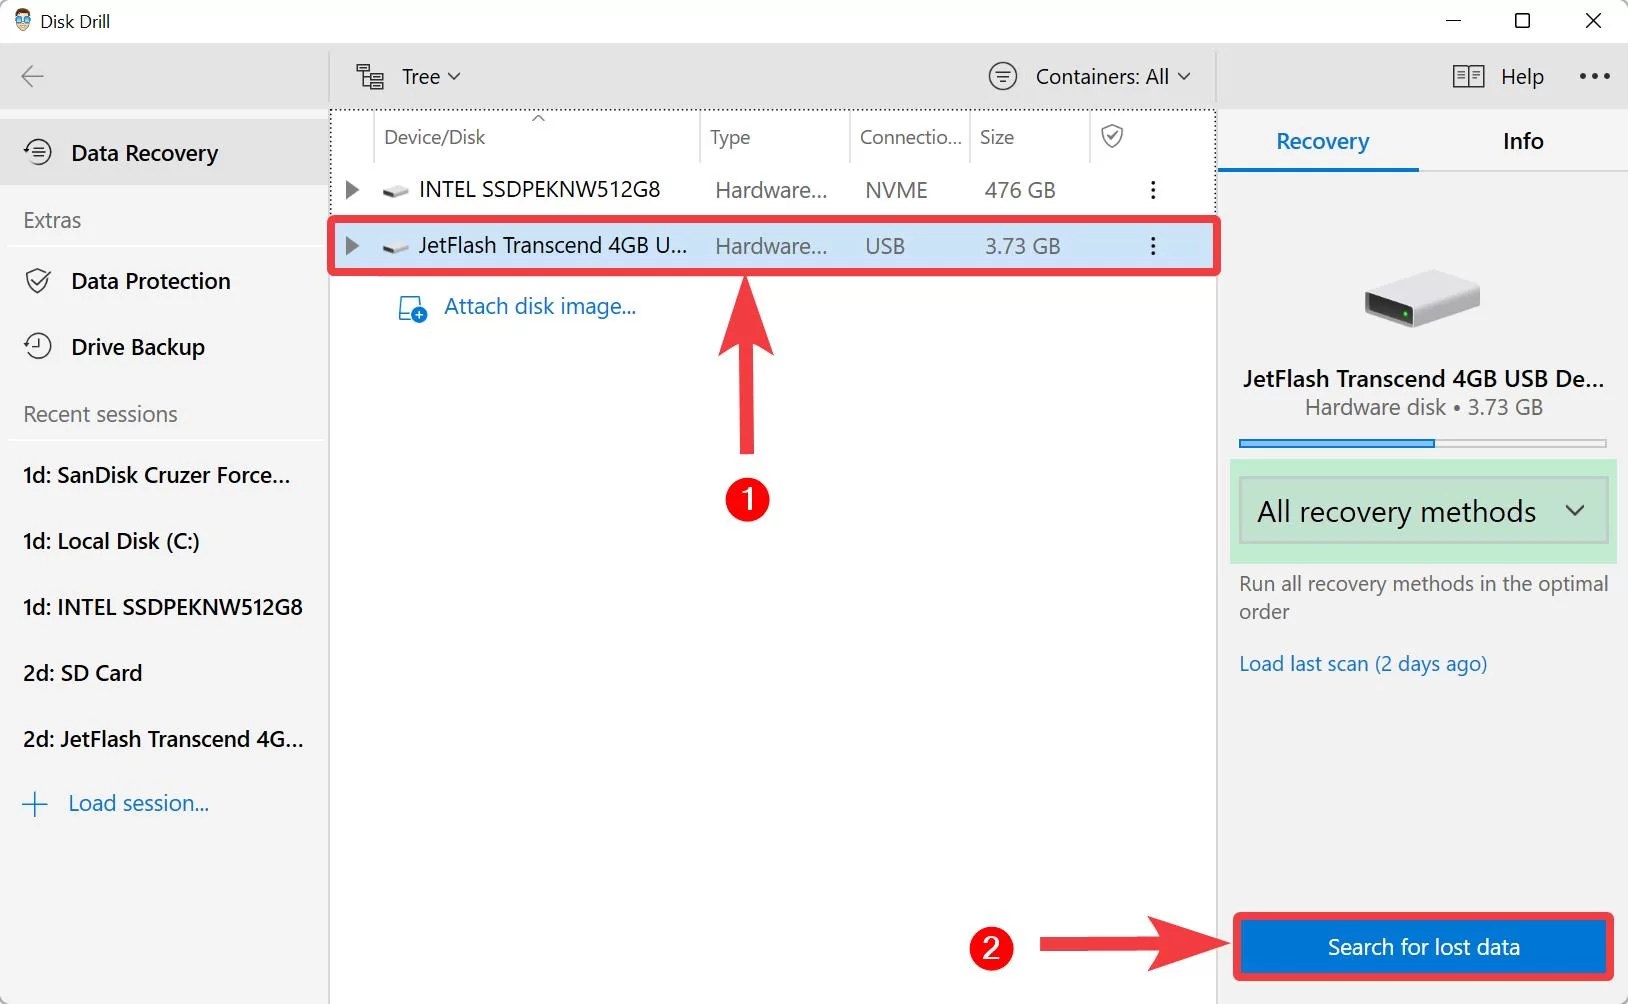The height and width of the screenshot is (1004, 1628).
Task: Click the Data Recovery sidebar icon
Action: 38,152
